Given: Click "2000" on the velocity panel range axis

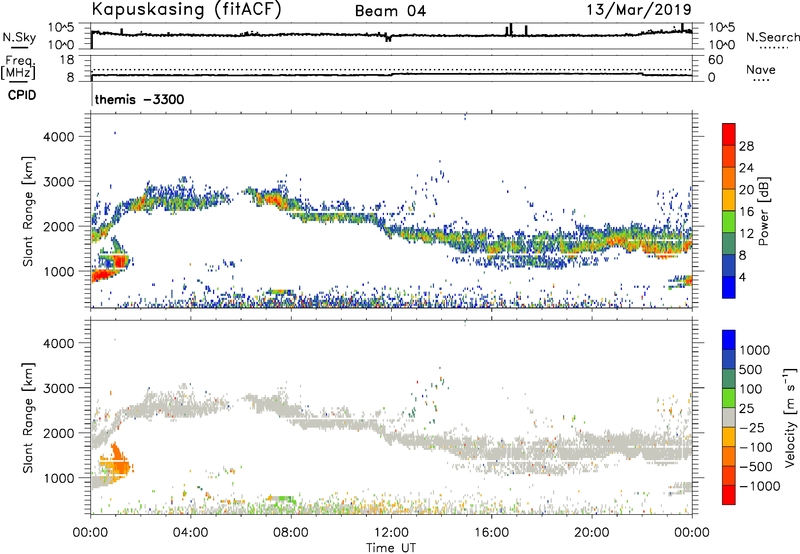Looking at the screenshot, I should tap(59, 433).
